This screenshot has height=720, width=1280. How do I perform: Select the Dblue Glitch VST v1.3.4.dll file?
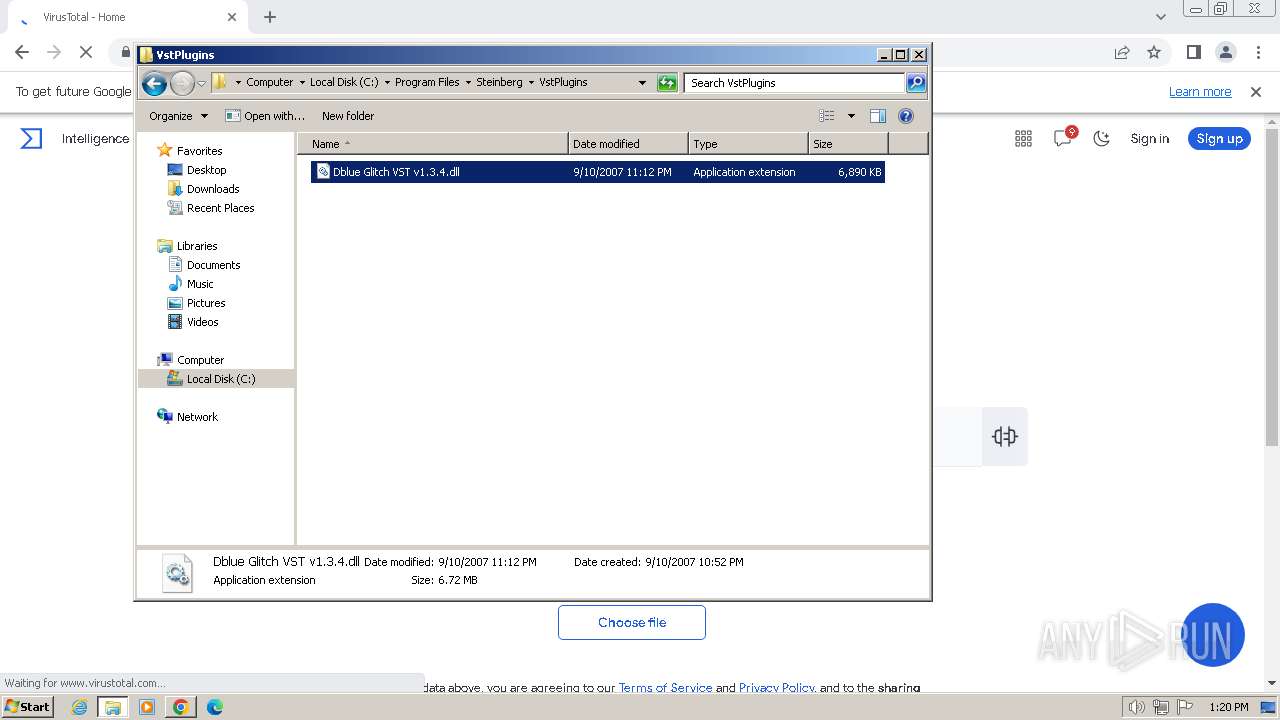[x=598, y=172]
